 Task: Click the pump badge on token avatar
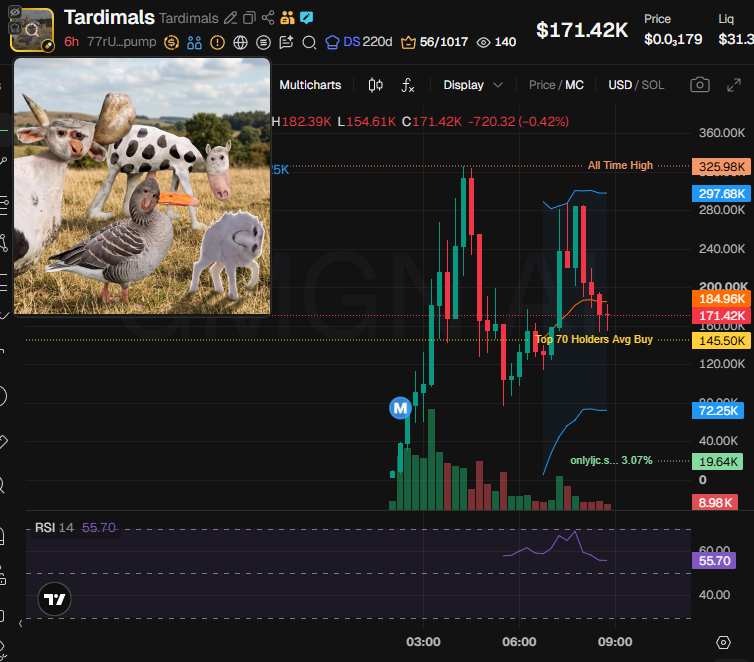tap(48, 46)
